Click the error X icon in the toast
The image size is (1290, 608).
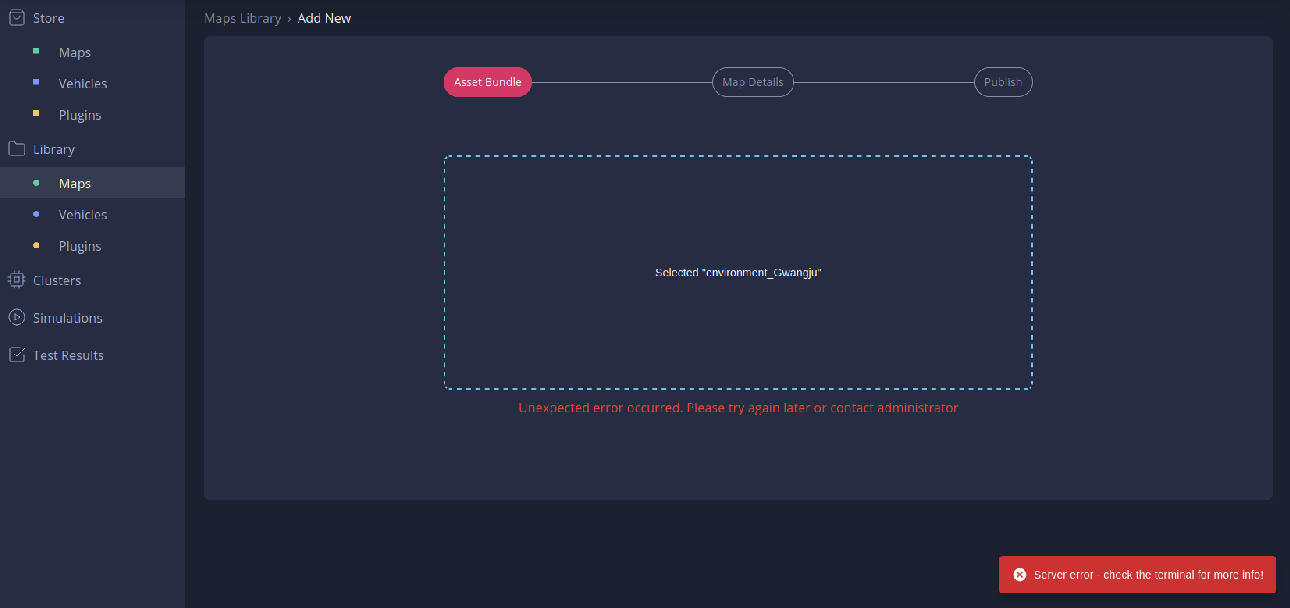pyautogui.click(x=1019, y=574)
